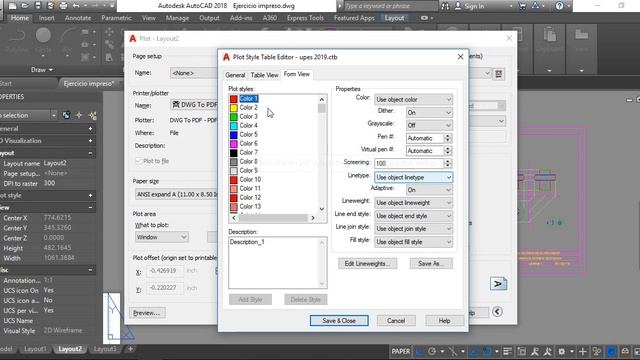Click Cancel in Plot Style Table Editor
This screenshot has width=640, height=360.
[396, 321]
